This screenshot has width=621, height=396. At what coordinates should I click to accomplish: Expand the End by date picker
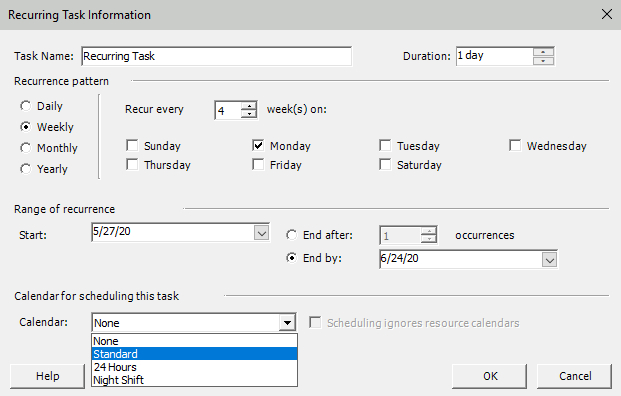(549, 260)
